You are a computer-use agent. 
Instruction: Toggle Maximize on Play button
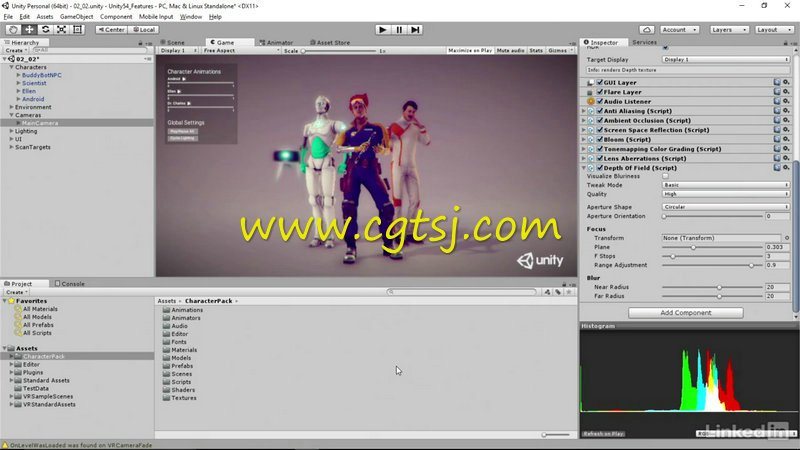[x=470, y=51]
